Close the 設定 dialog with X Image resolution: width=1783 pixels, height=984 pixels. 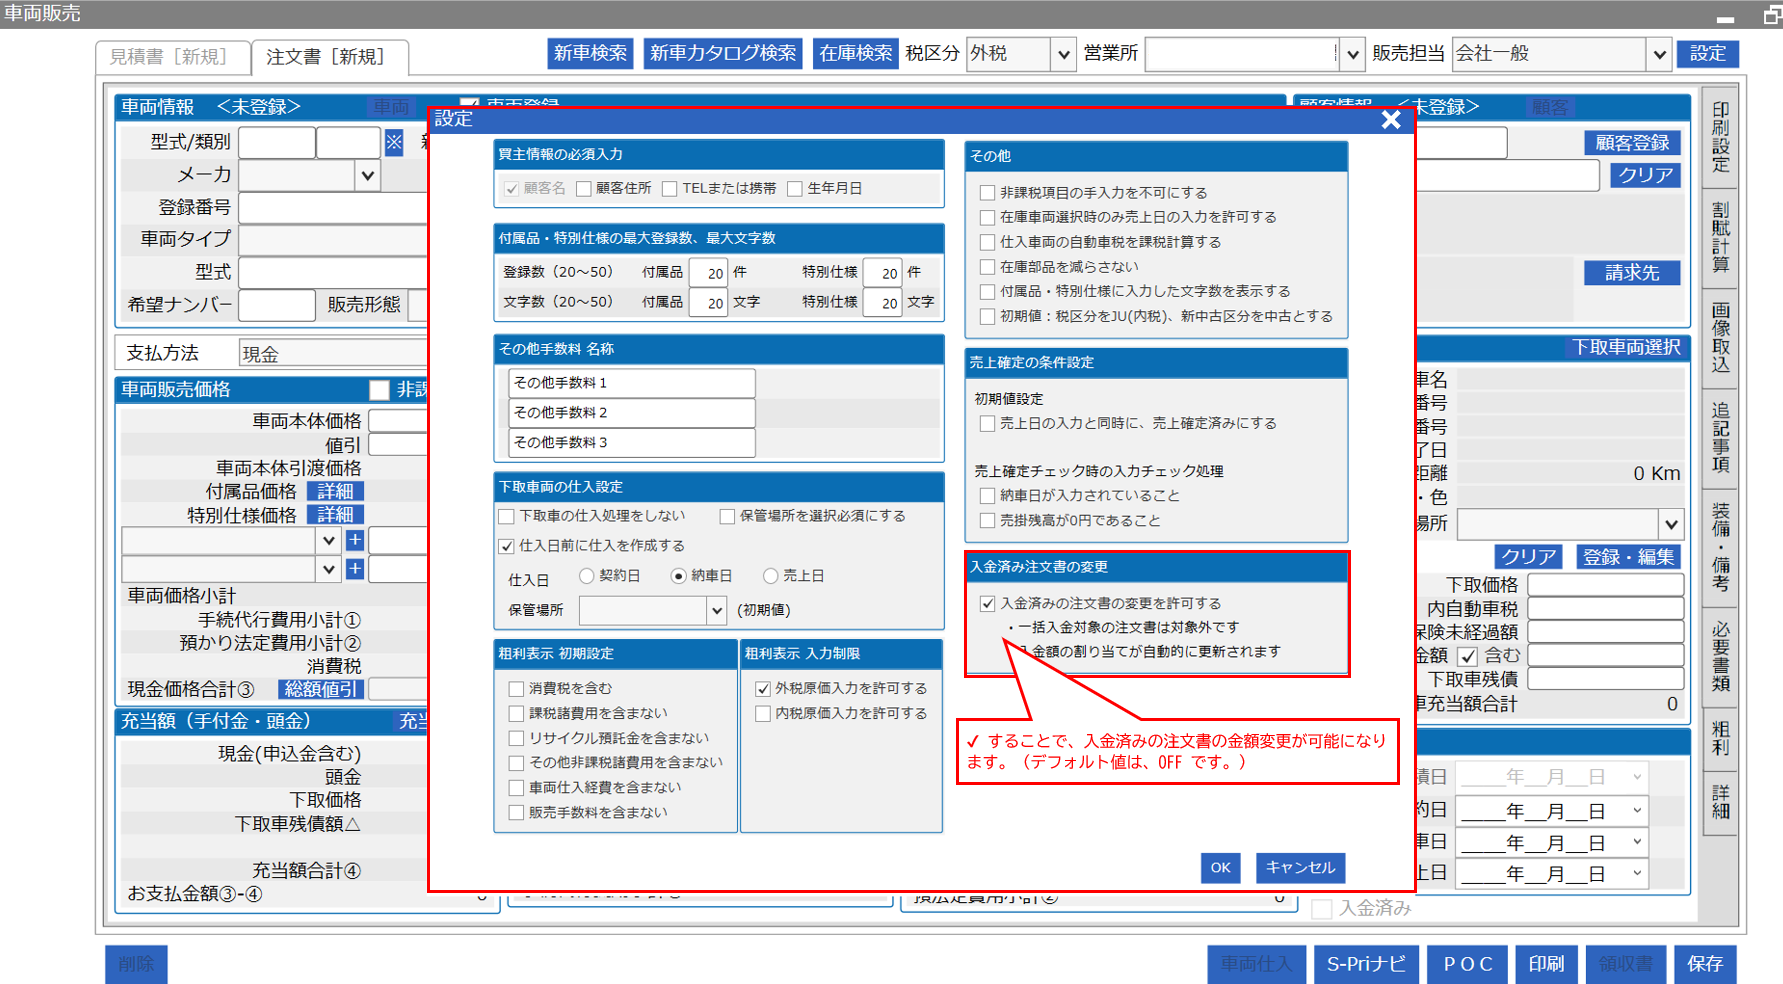point(1390,120)
